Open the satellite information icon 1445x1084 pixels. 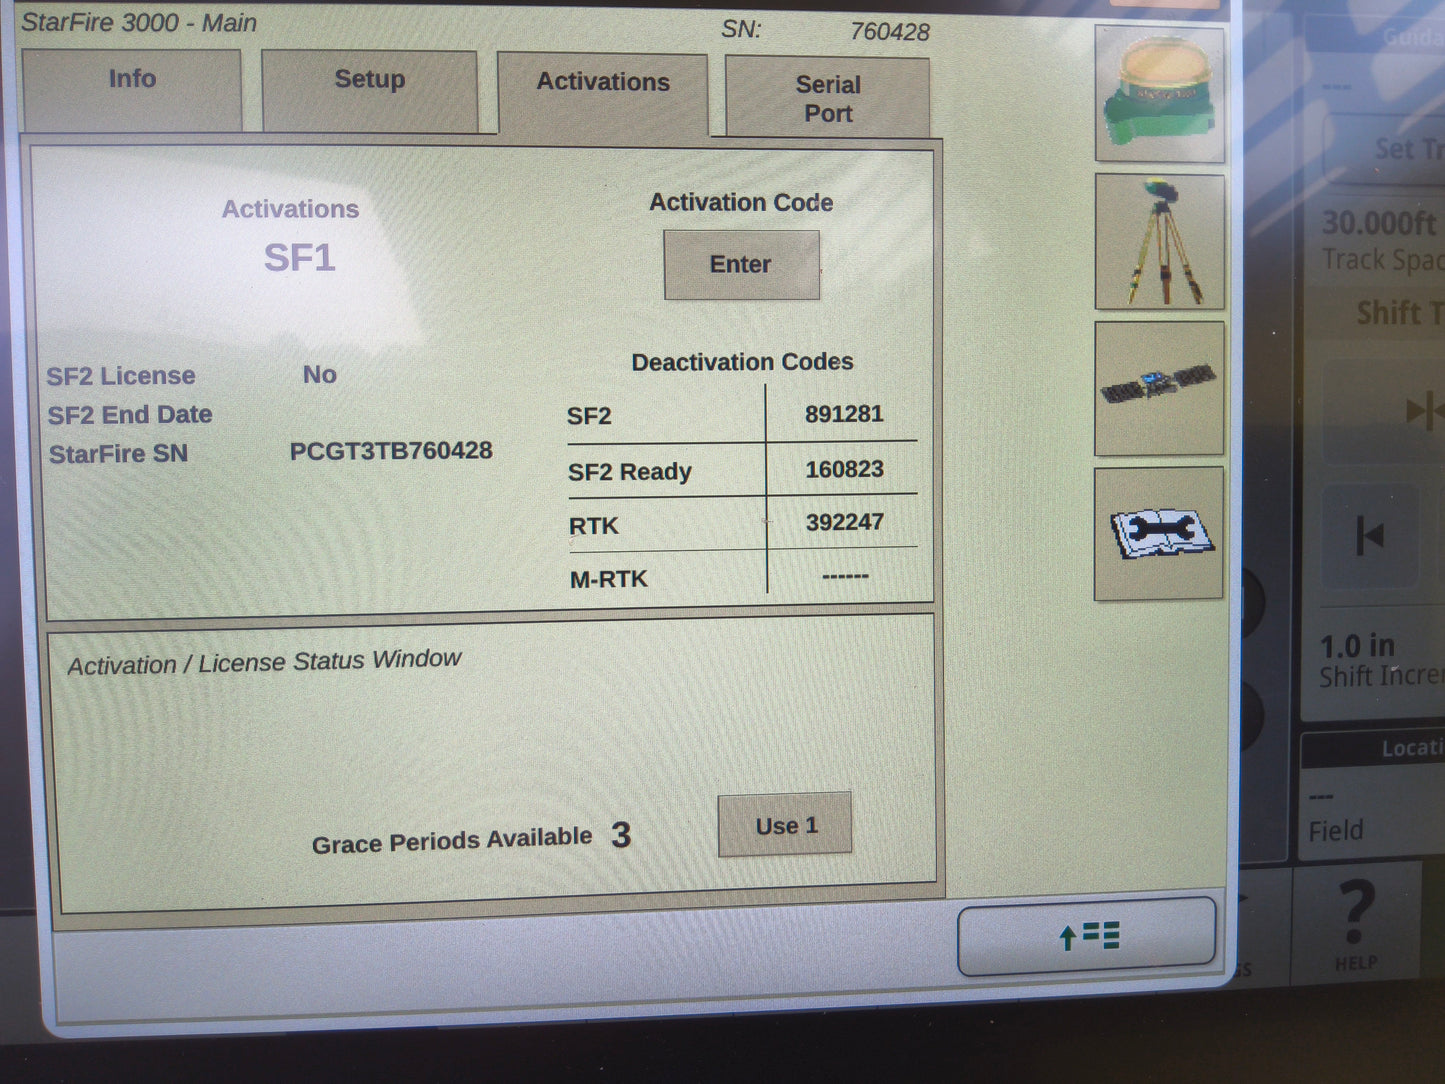click(x=1159, y=388)
